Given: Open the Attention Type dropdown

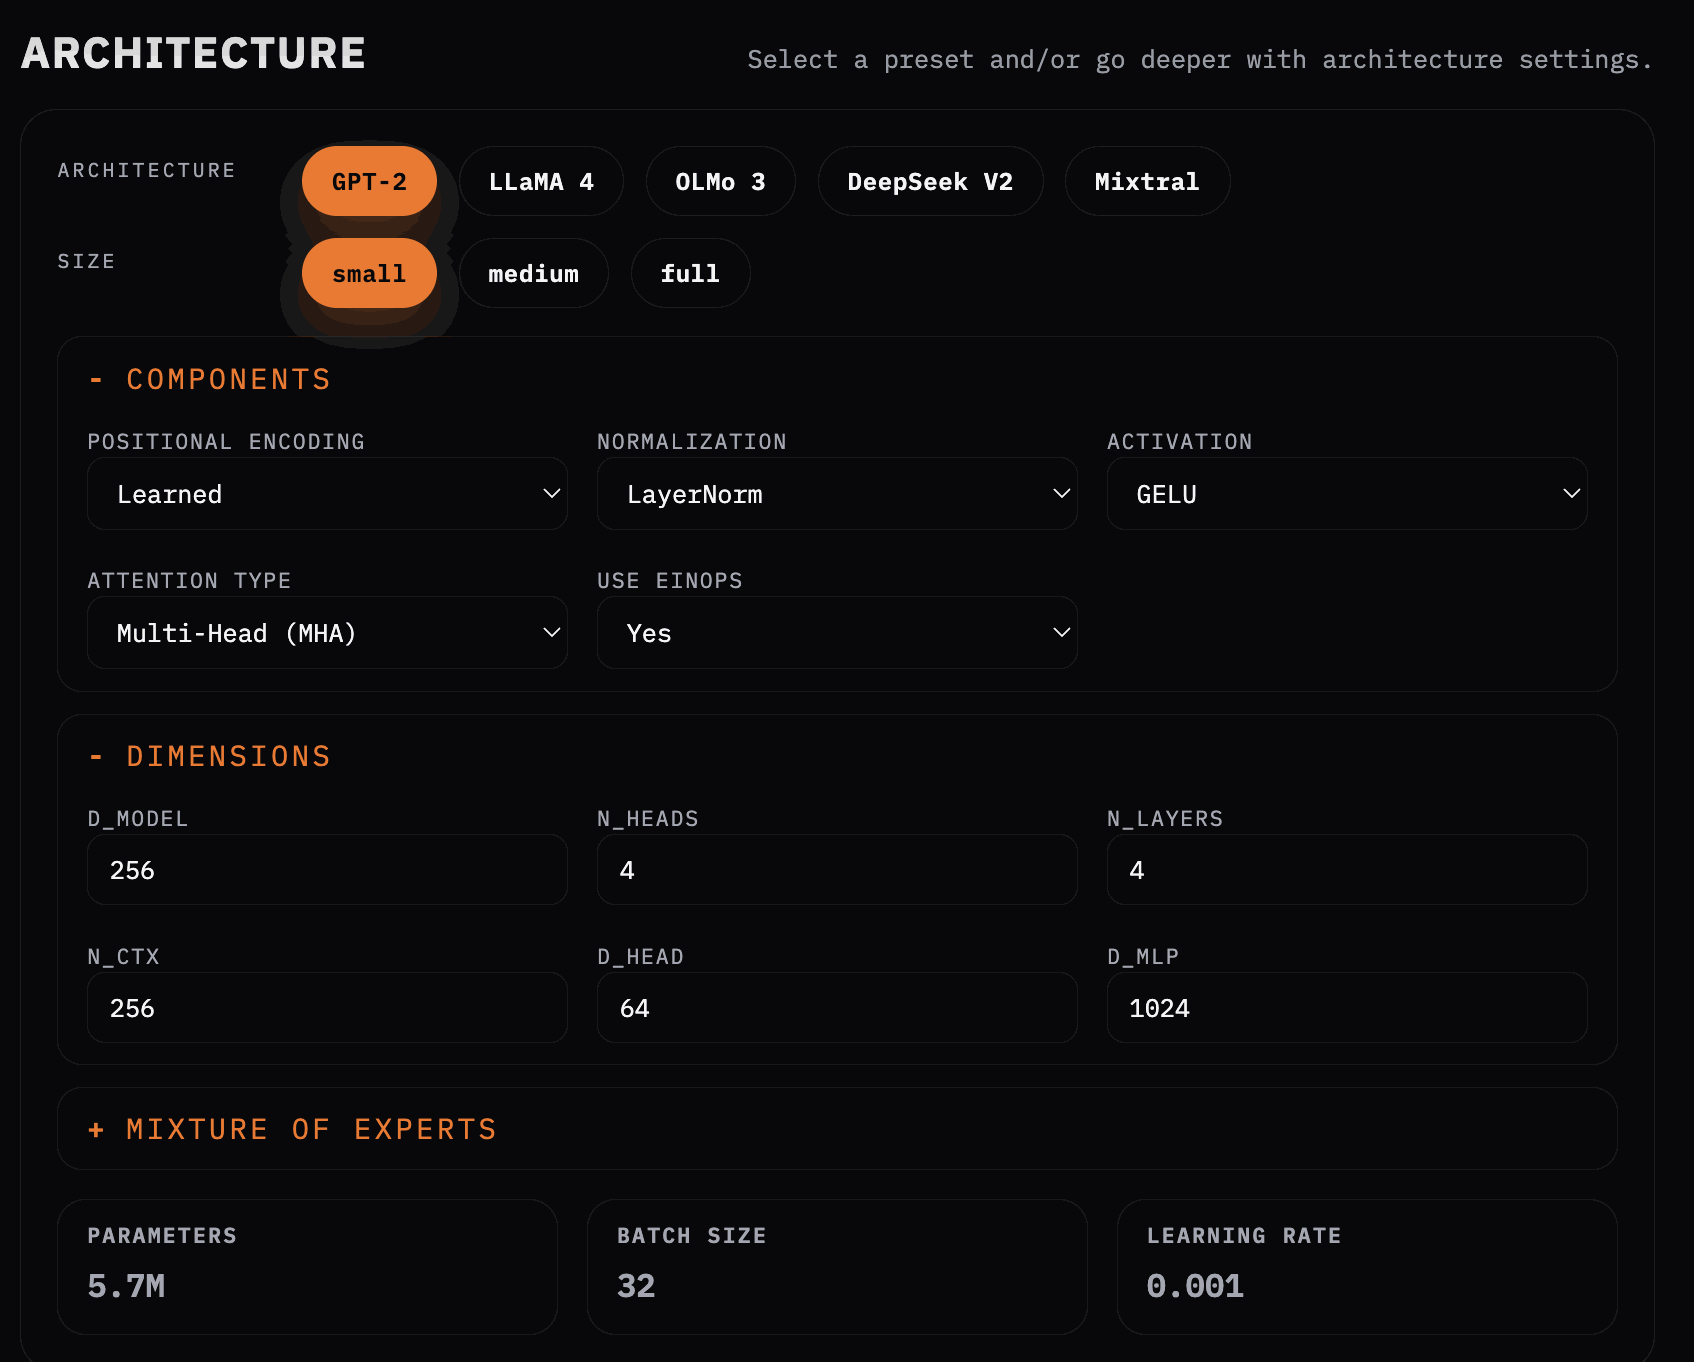Looking at the screenshot, I should pyautogui.click(x=327, y=633).
